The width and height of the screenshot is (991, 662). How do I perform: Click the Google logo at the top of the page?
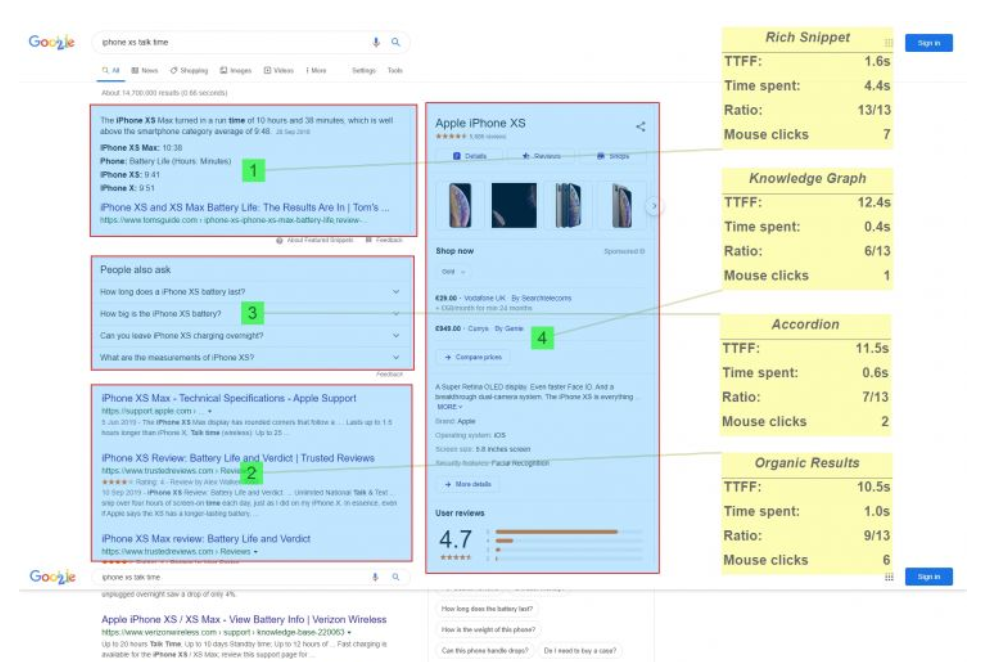(x=52, y=42)
